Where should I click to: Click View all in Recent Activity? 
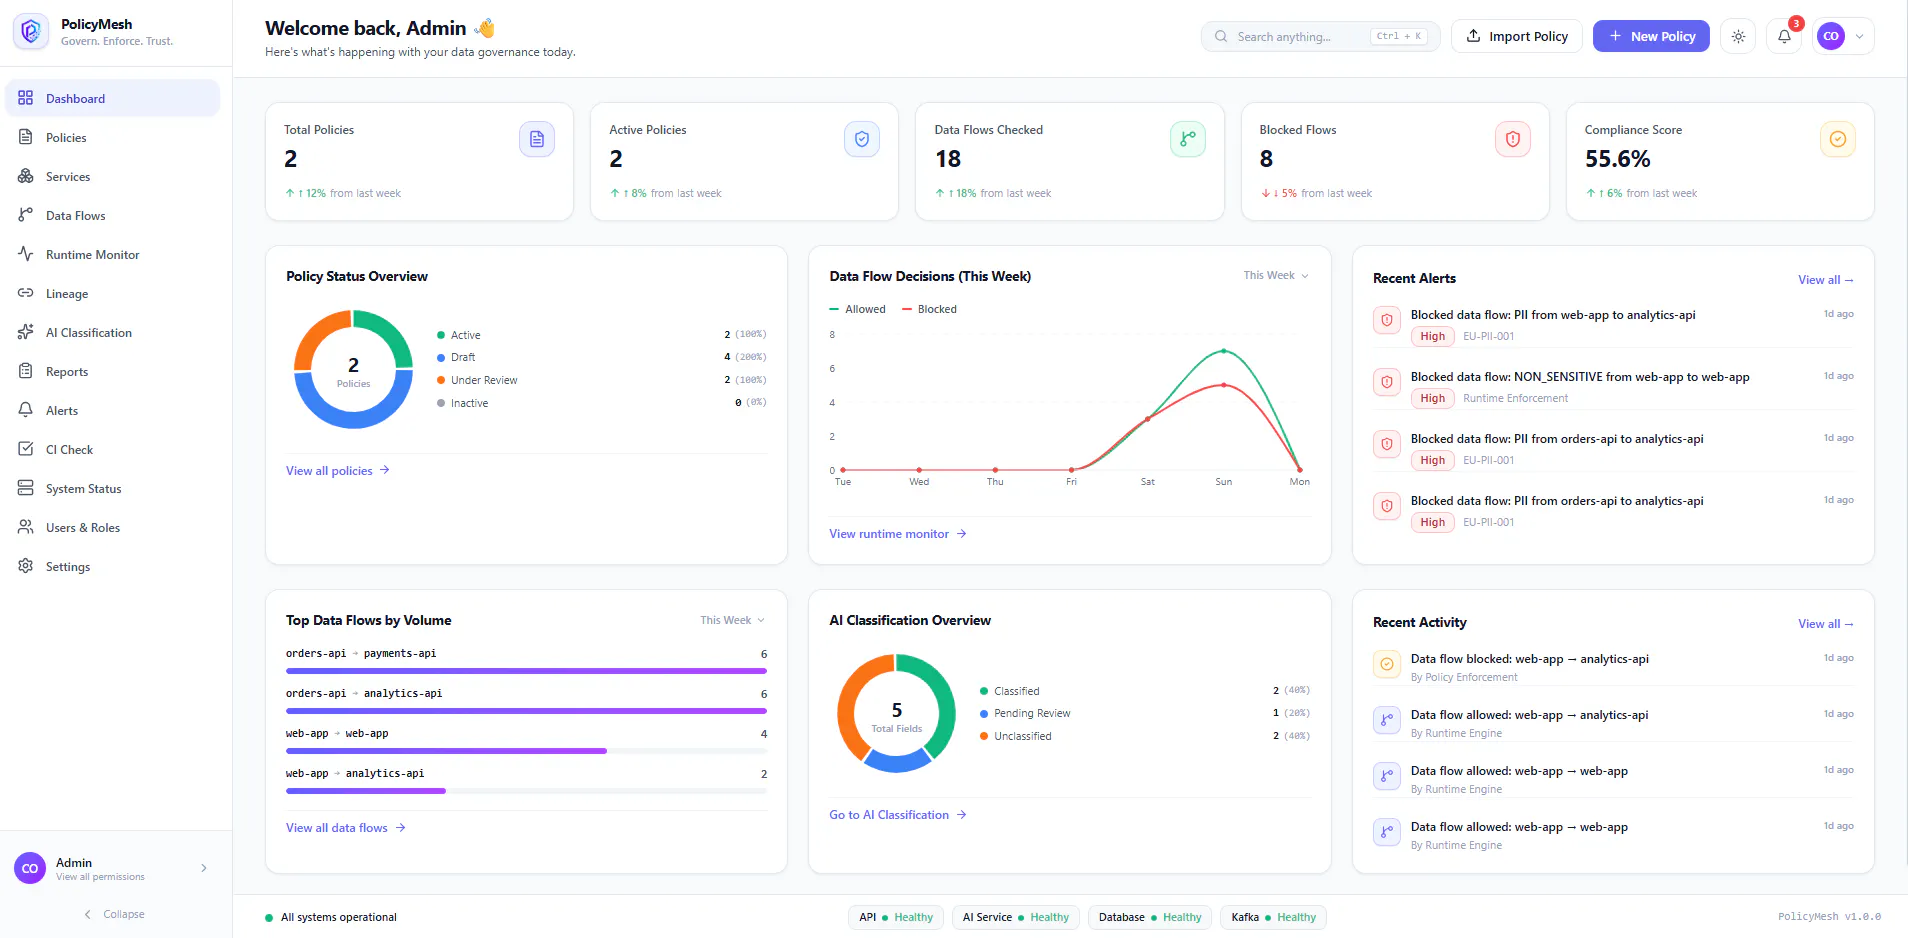(1825, 624)
